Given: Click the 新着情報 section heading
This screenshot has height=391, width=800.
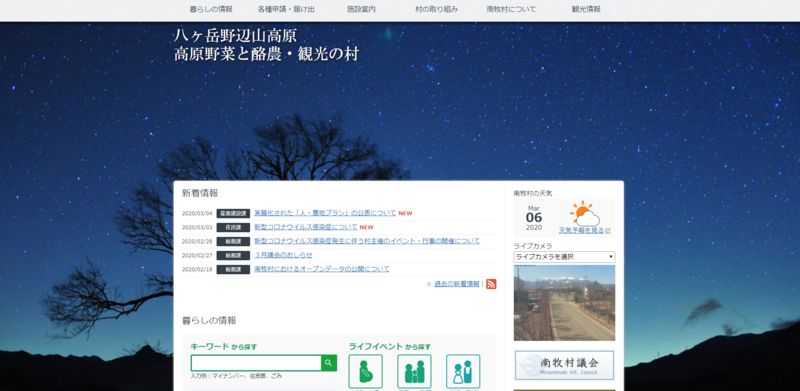Looking at the screenshot, I should 200,193.
